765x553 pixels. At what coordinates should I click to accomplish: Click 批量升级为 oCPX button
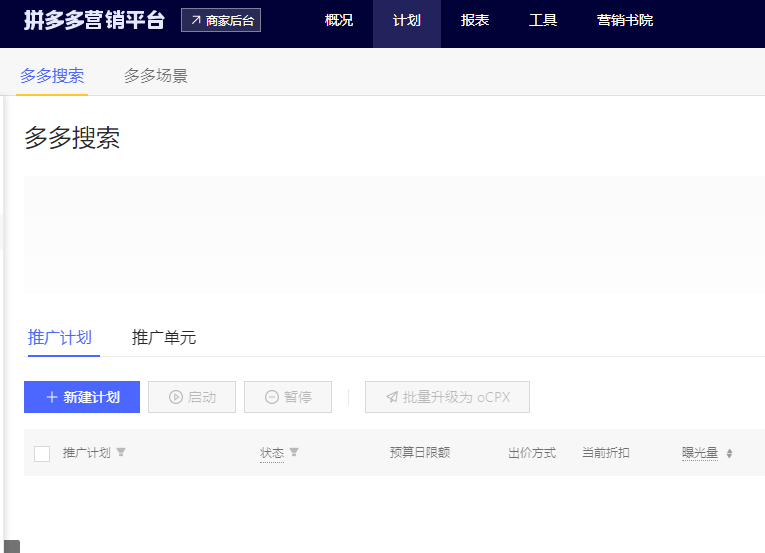pos(447,397)
